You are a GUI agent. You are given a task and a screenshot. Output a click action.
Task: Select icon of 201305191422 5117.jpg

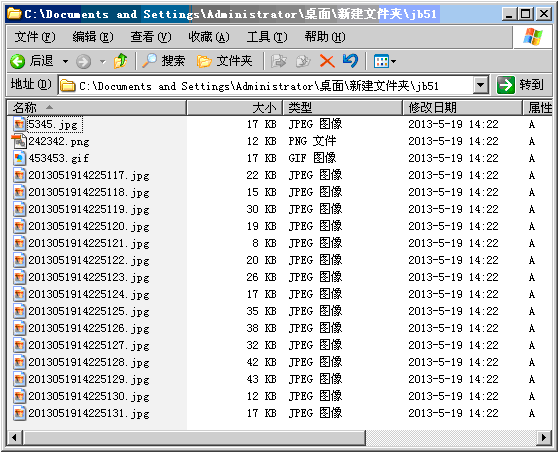tap(19, 175)
